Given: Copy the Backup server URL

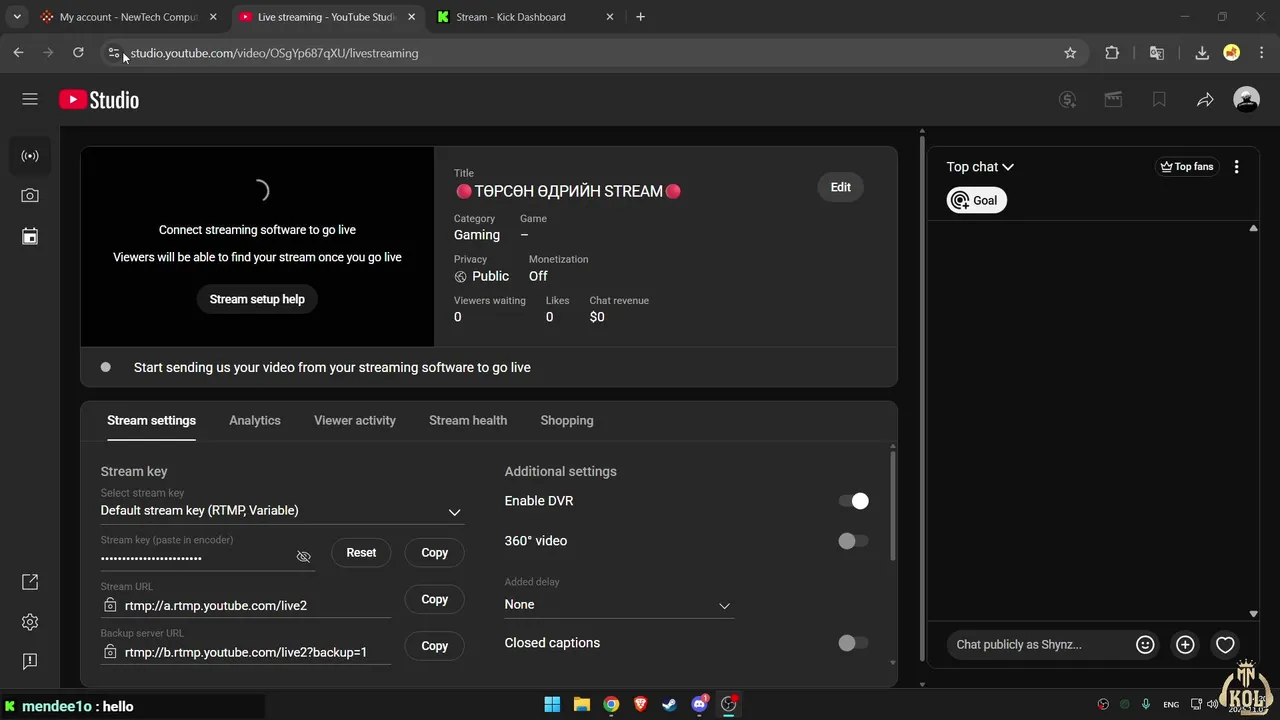Looking at the screenshot, I should click(434, 646).
